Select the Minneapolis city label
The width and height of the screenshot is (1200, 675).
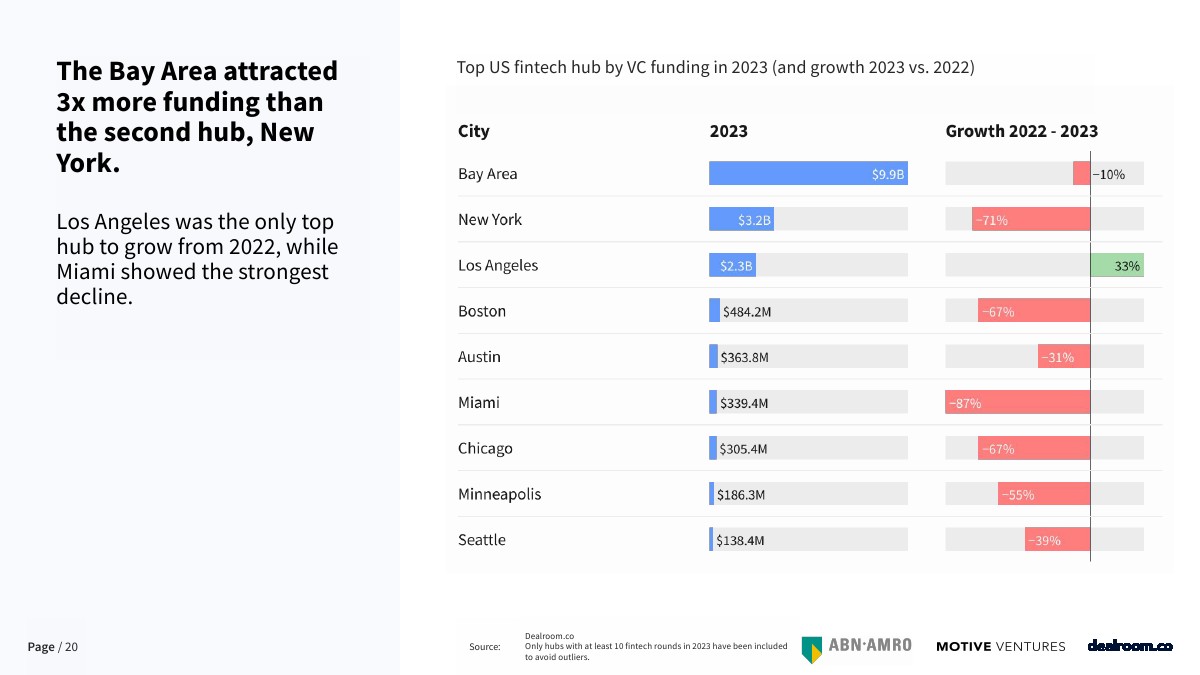(x=499, y=494)
